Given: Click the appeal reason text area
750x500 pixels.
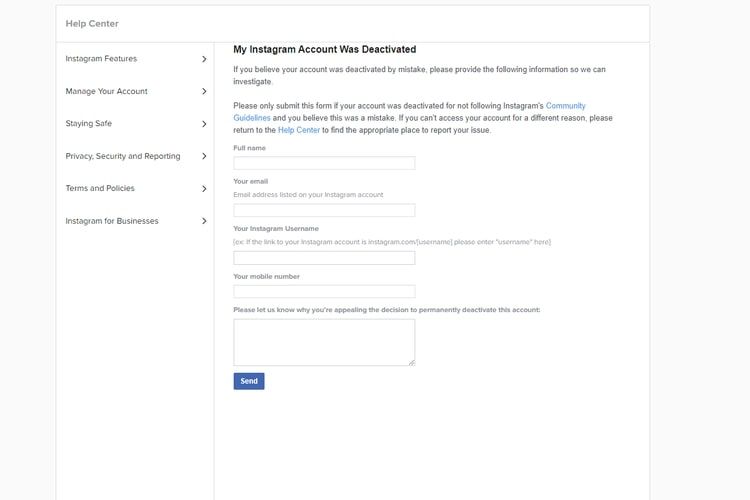Looking at the screenshot, I should pyautogui.click(x=324, y=343).
